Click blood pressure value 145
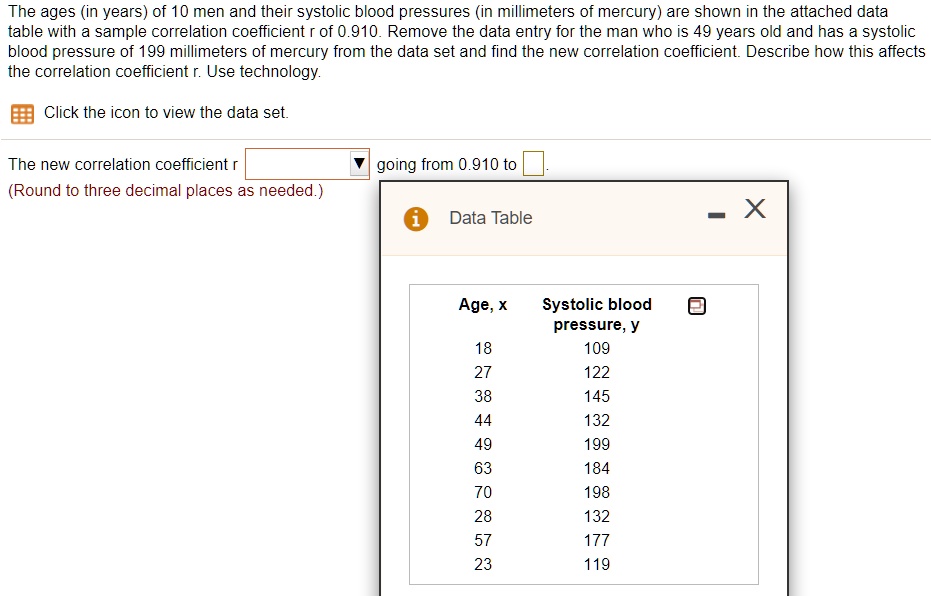The image size is (931, 596). 597,396
